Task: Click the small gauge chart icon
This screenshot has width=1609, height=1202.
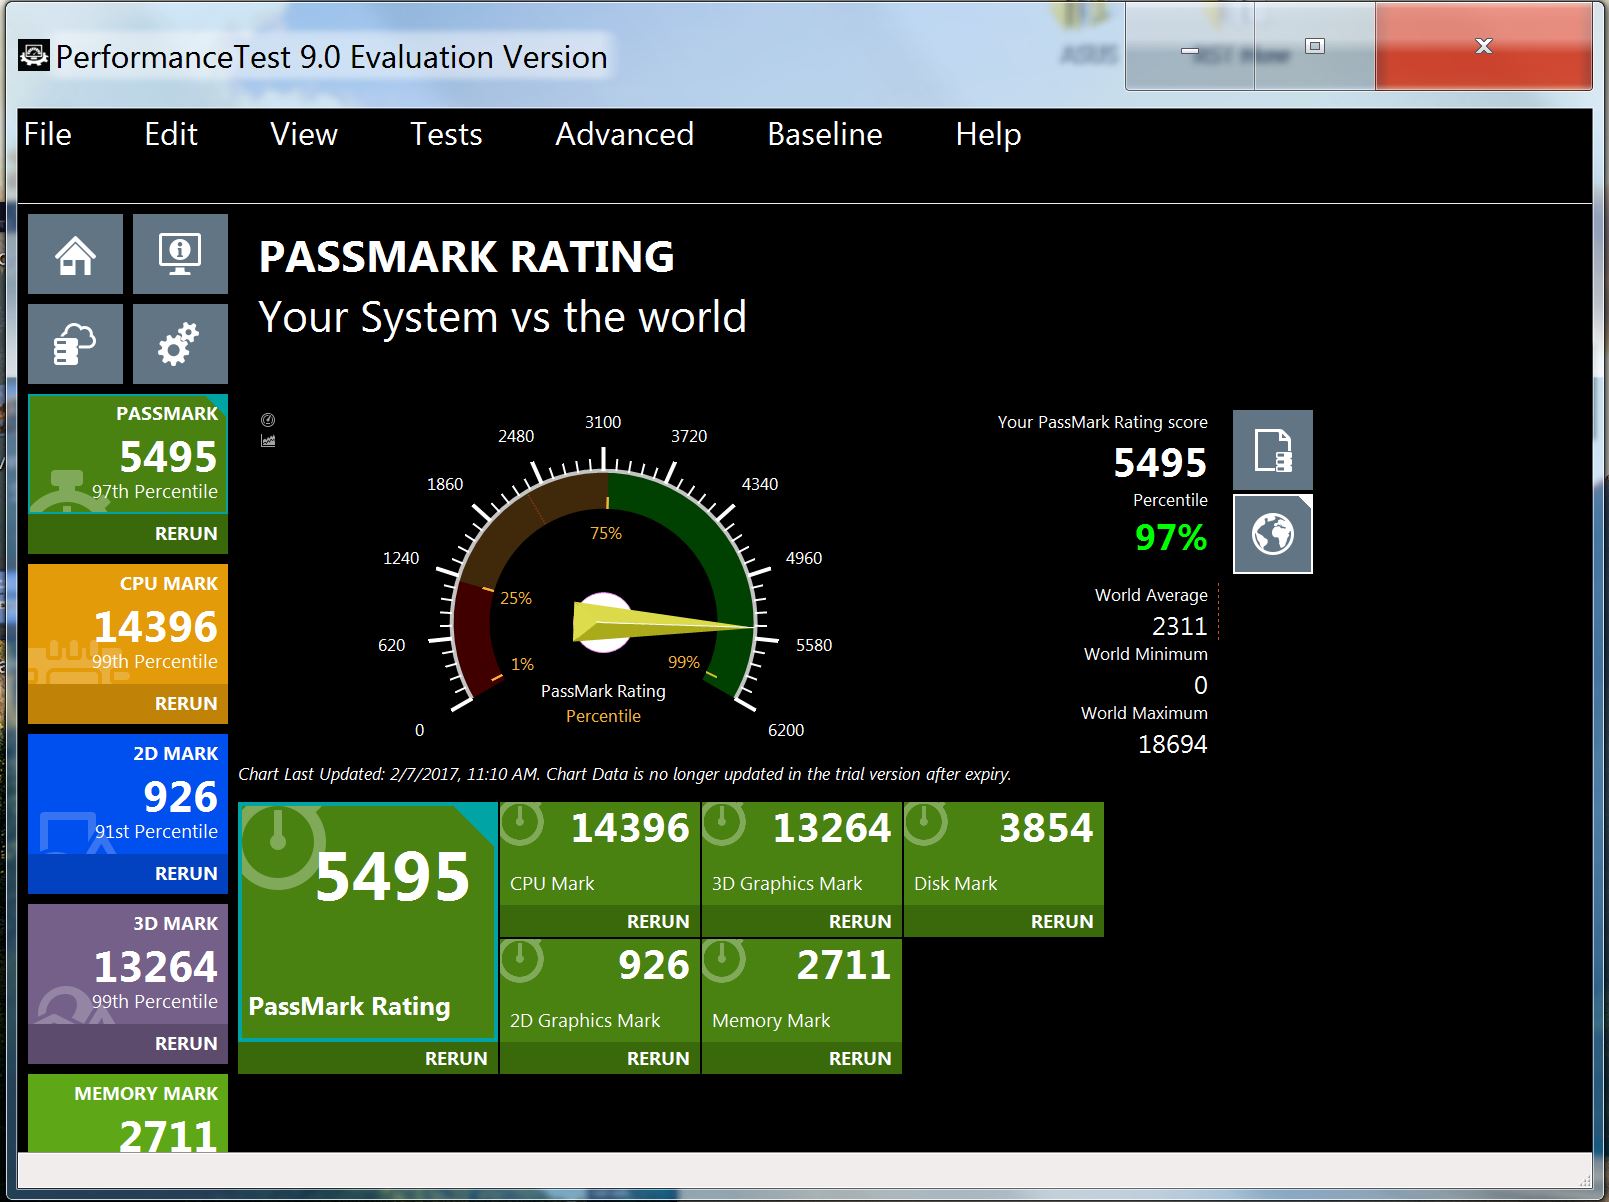Action: point(268,420)
